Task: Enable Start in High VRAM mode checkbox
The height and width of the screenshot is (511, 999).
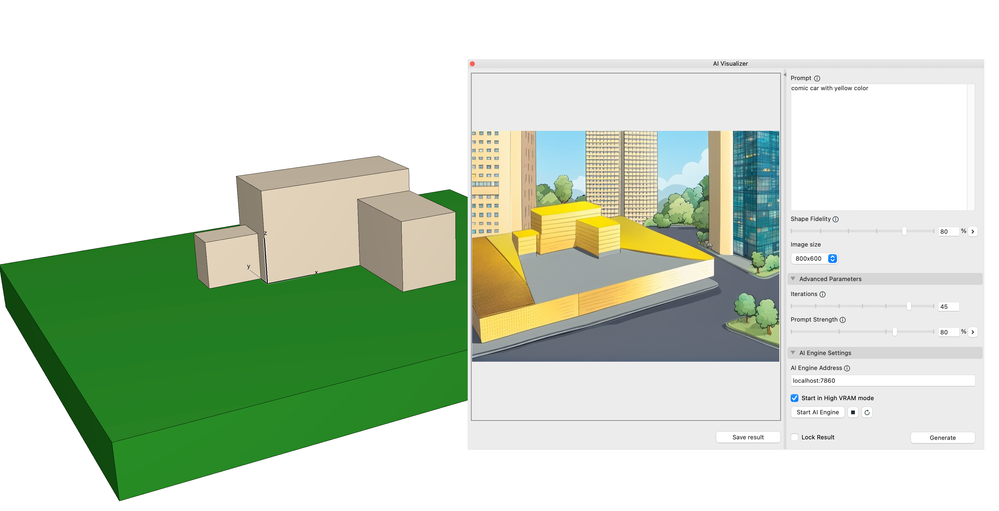Action: 794,398
